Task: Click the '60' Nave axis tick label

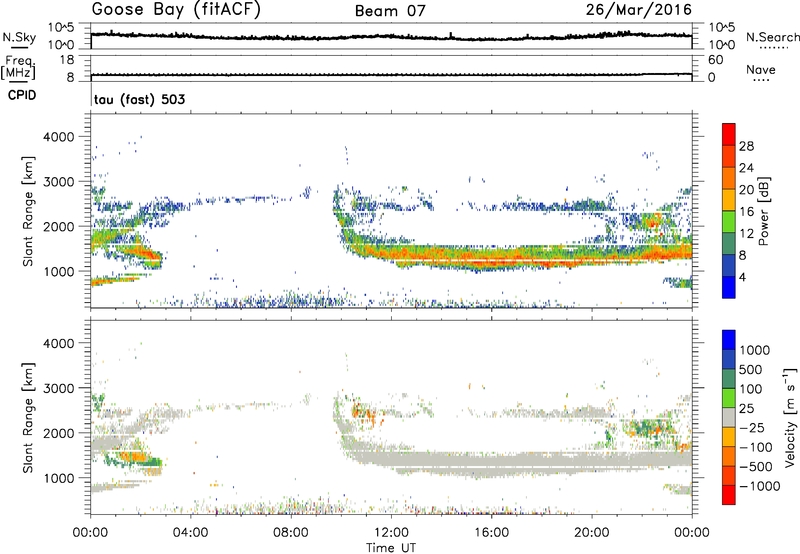Action: tap(715, 60)
